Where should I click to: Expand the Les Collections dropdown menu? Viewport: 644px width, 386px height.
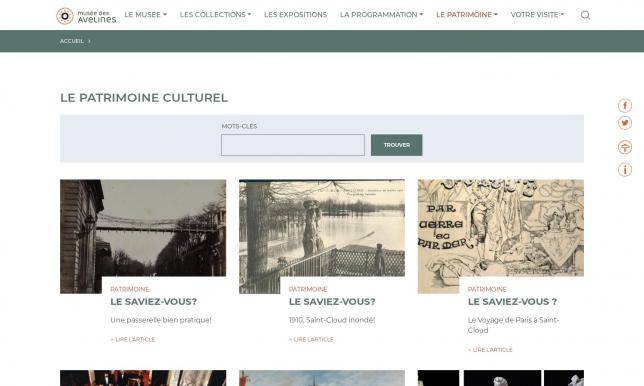click(x=215, y=15)
